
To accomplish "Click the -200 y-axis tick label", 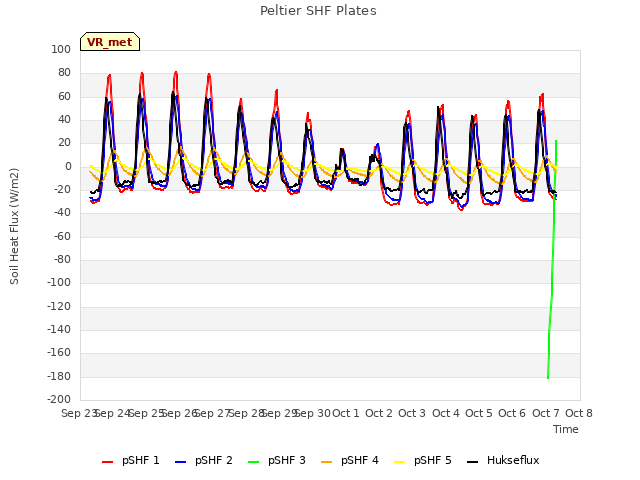I will coord(59,399).
